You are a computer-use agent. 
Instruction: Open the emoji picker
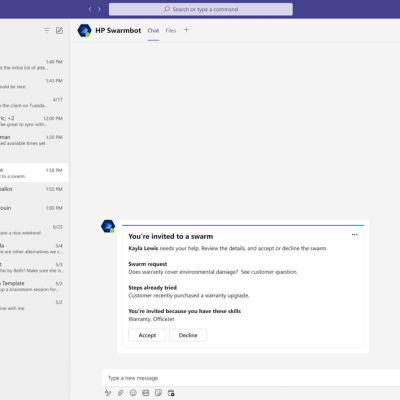[x=133, y=393]
